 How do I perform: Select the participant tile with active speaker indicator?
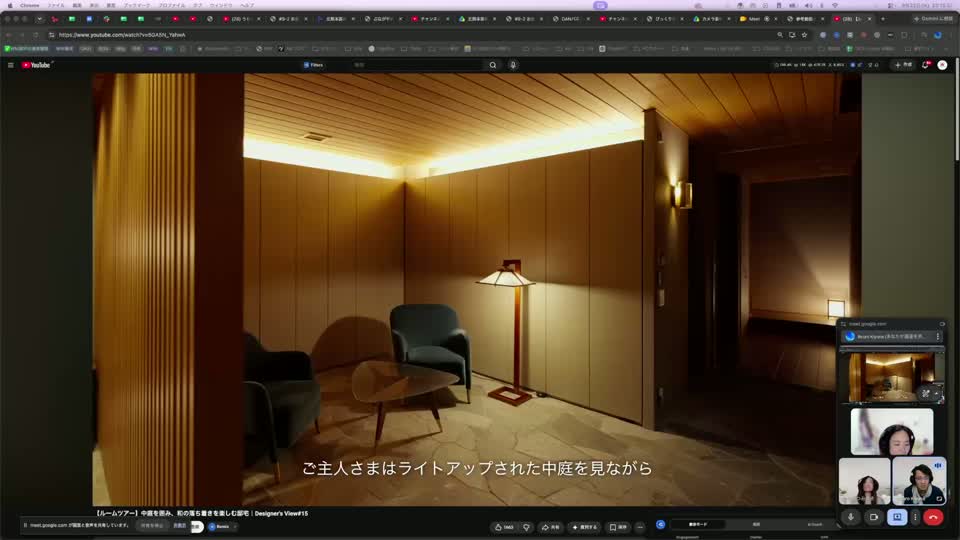tap(919, 481)
